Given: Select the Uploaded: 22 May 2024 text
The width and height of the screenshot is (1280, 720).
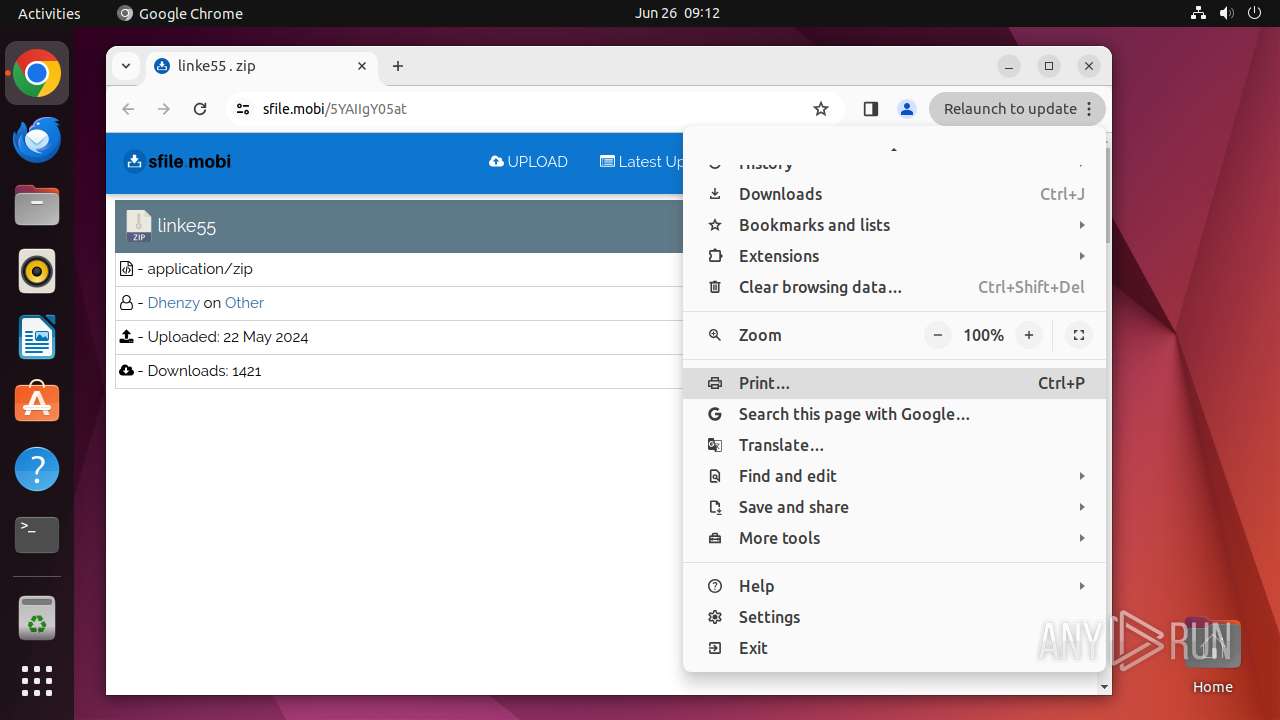Looking at the screenshot, I should [x=228, y=337].
